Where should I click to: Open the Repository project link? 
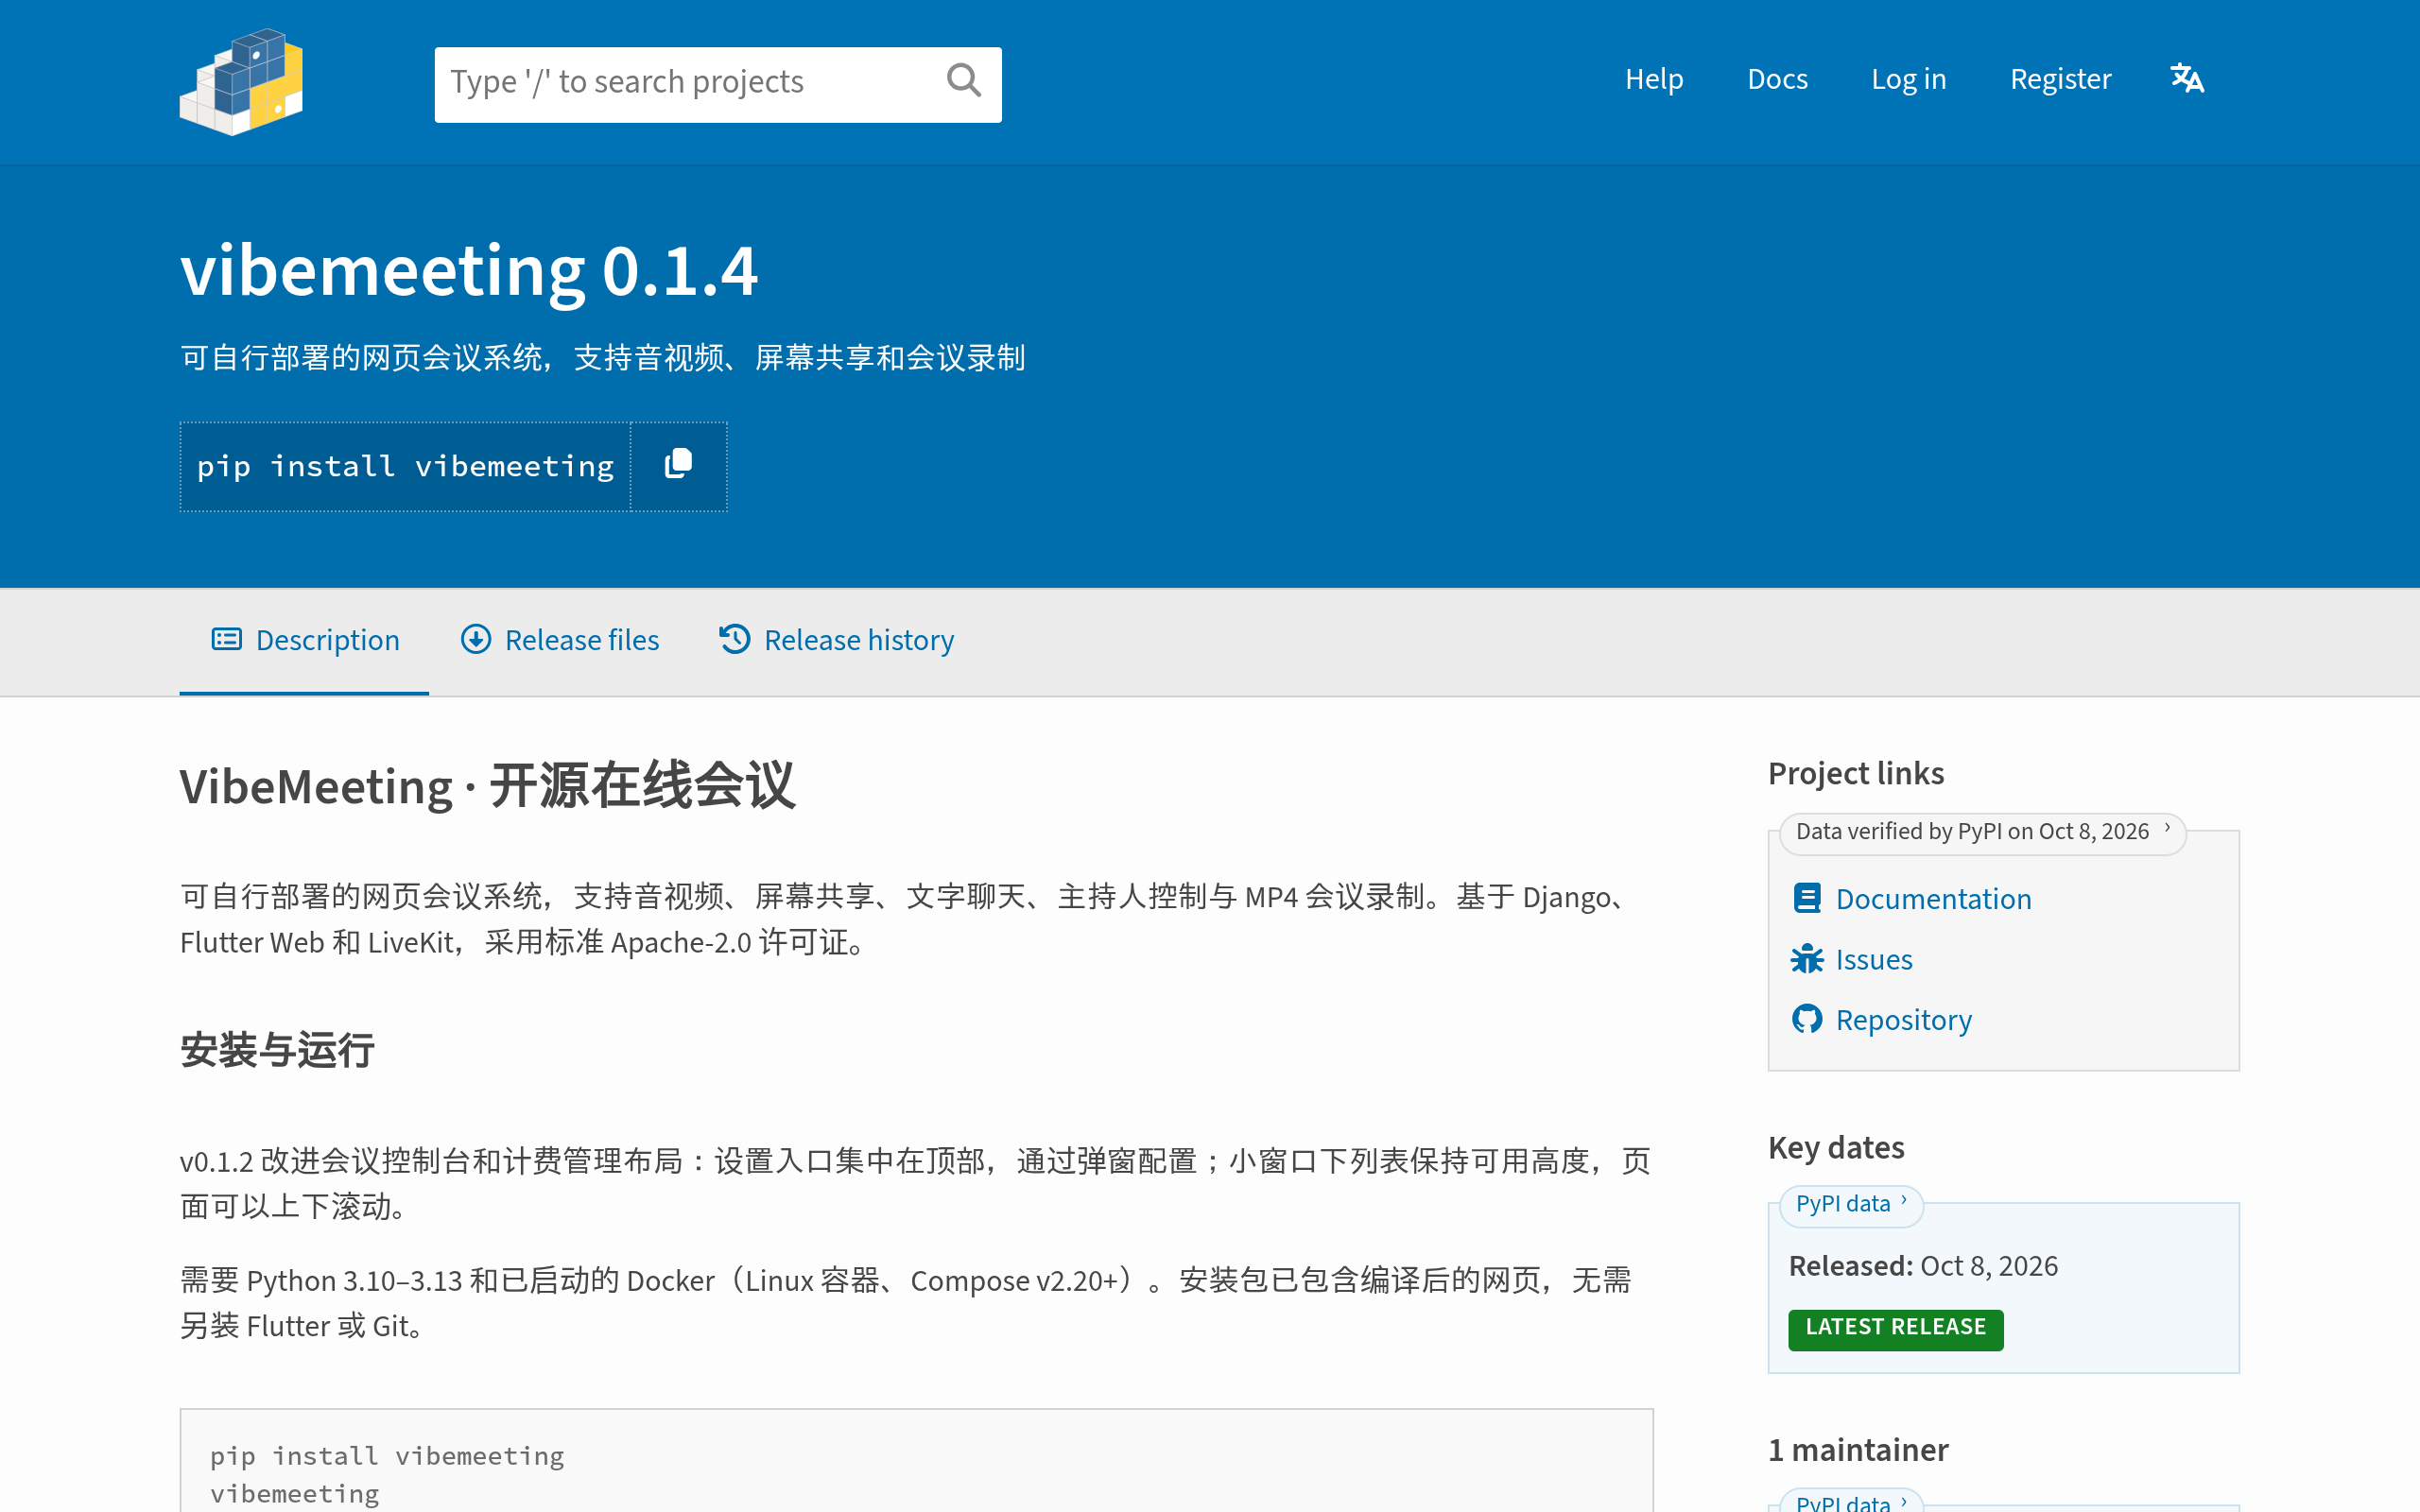pyautogui.click(x=1903, y=1019)
